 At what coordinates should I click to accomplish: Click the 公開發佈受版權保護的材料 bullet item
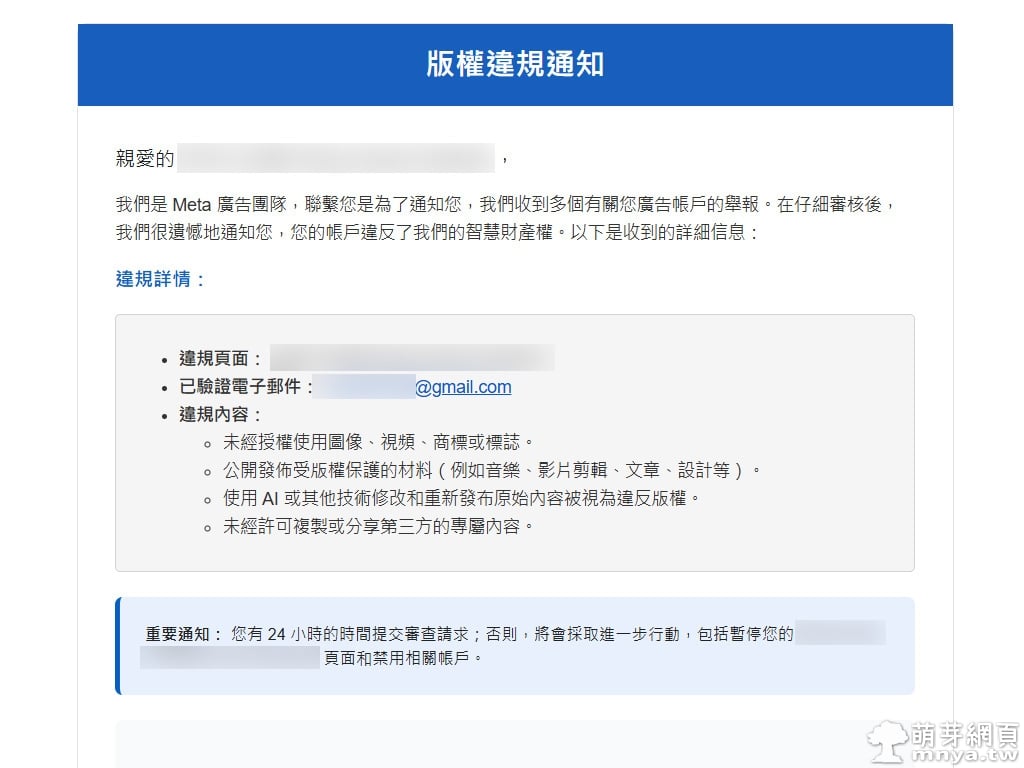pos(492,469)
